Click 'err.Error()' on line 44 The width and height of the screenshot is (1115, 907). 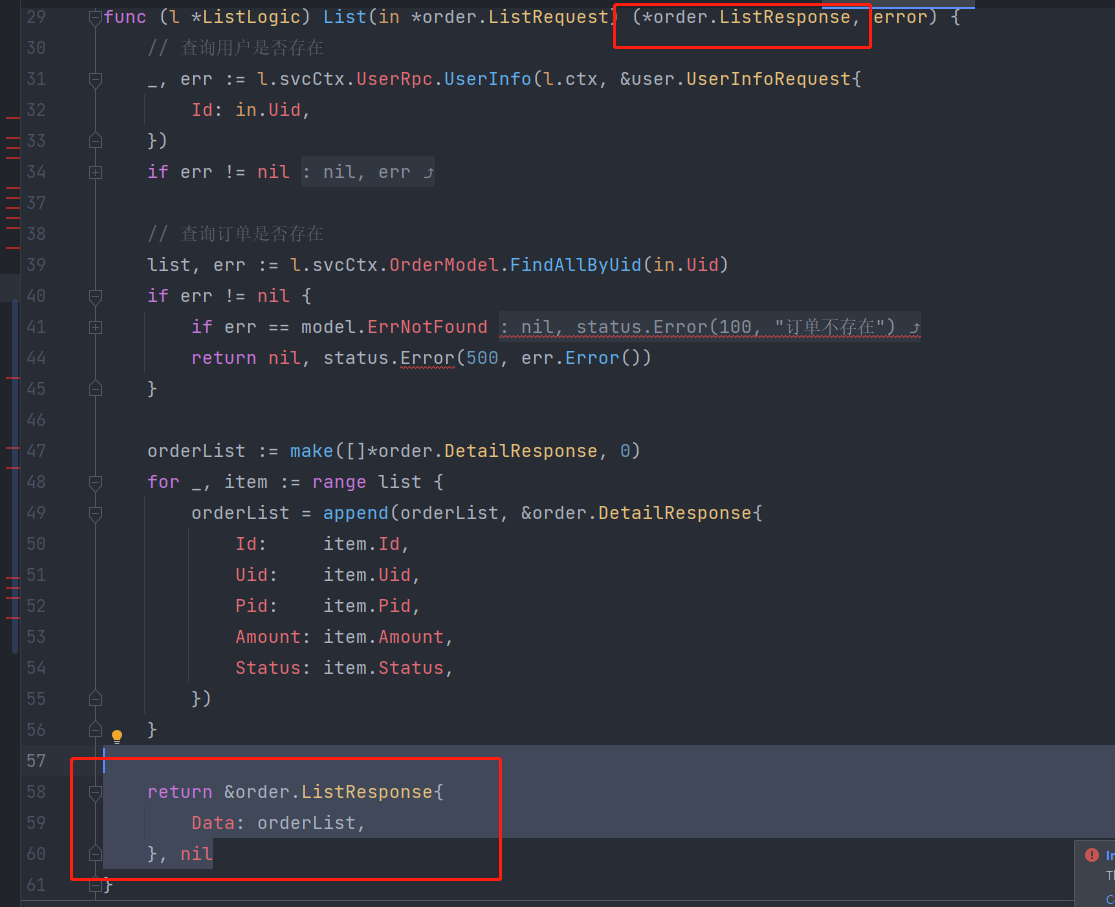(587, 358)
